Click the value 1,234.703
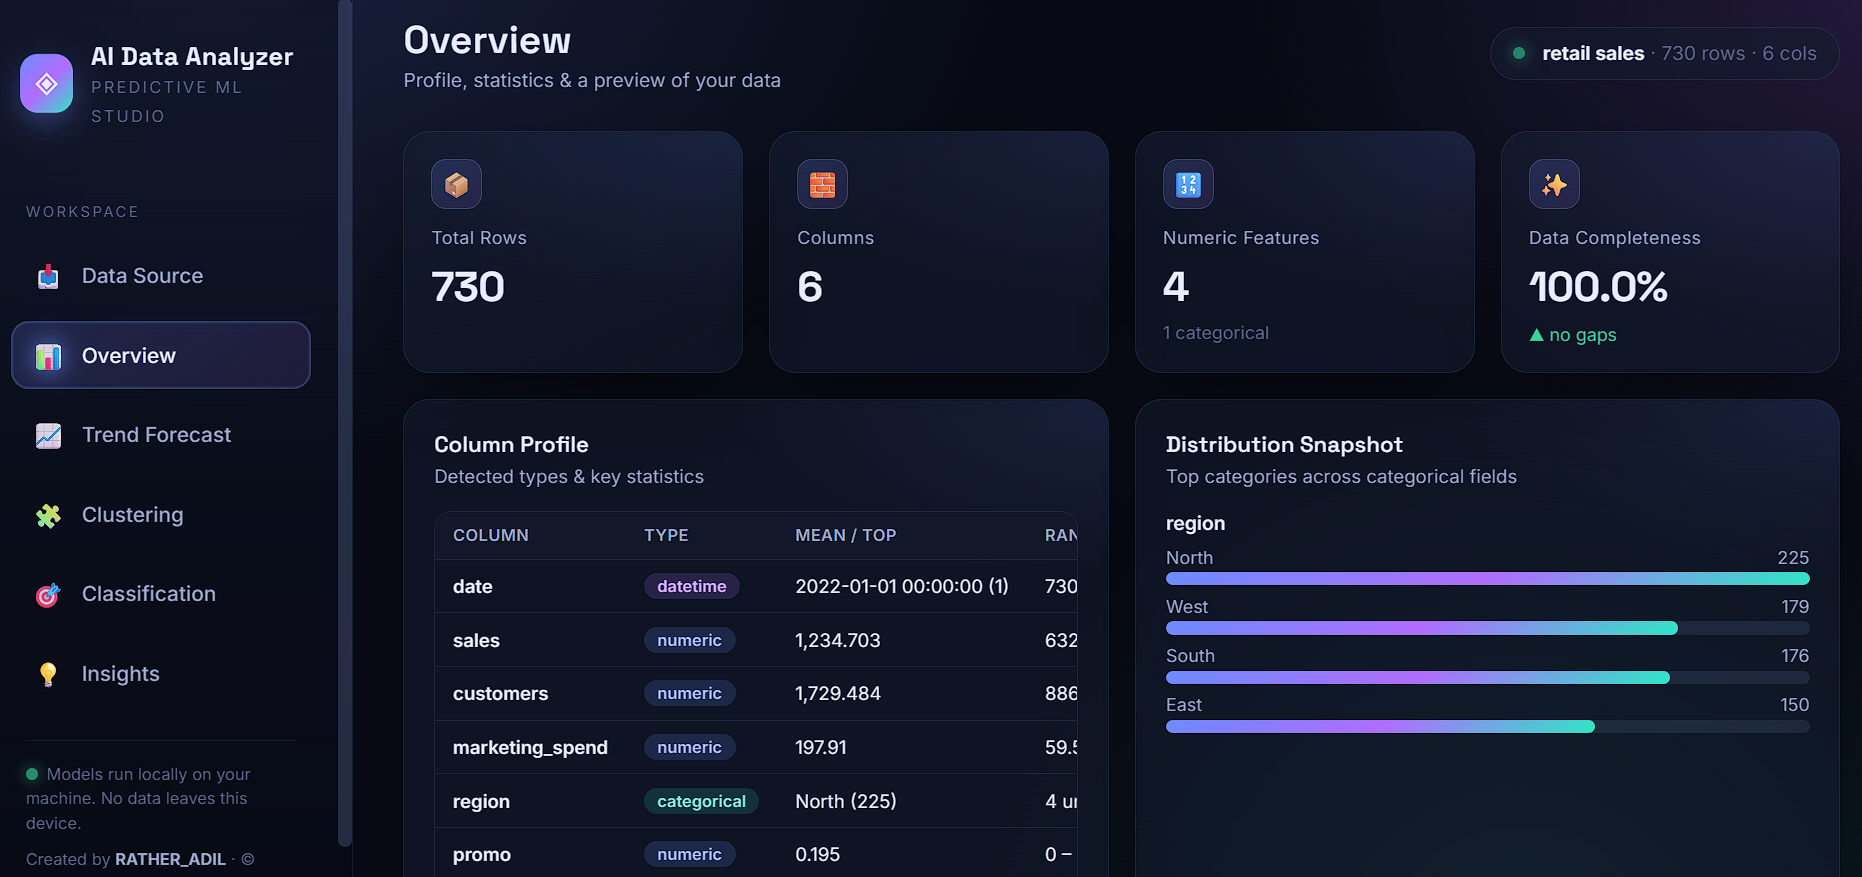 point(838,640)
